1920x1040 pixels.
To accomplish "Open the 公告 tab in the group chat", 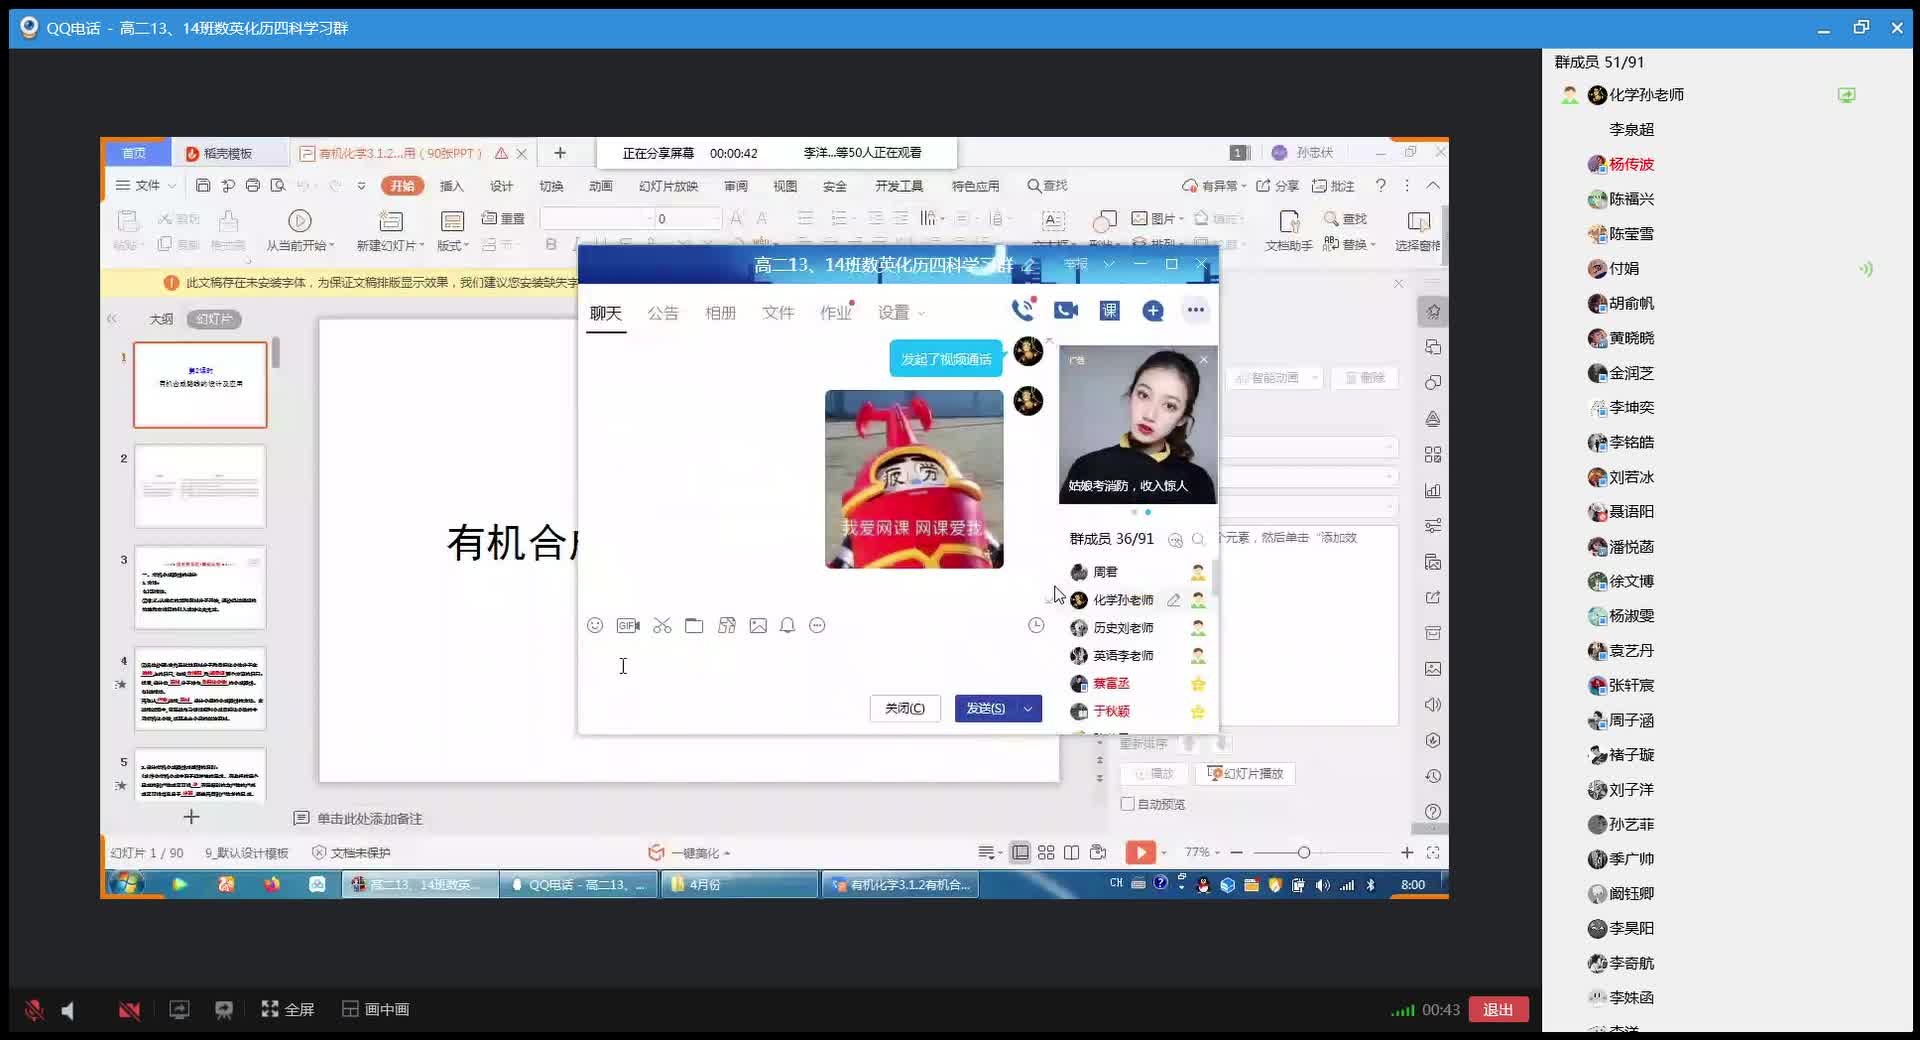I will tap(662, 313).
